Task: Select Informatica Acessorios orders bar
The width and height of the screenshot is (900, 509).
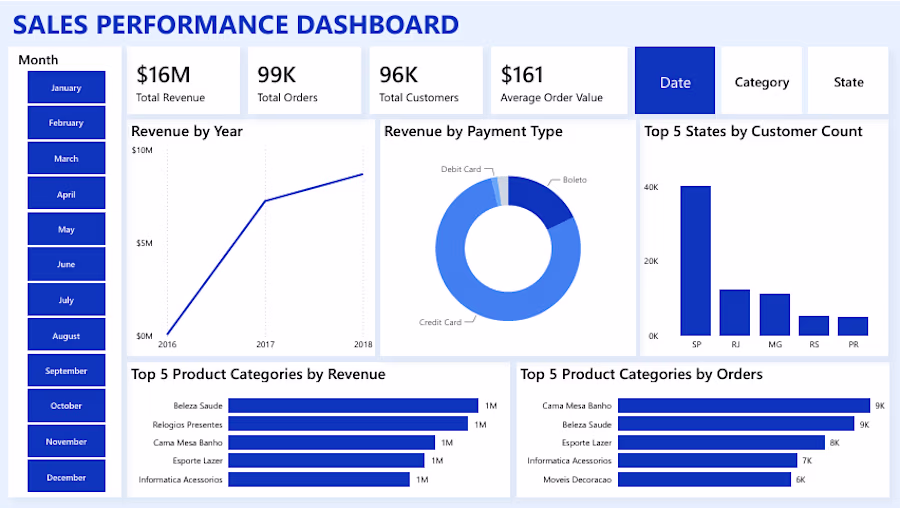Action: [708, 460]
